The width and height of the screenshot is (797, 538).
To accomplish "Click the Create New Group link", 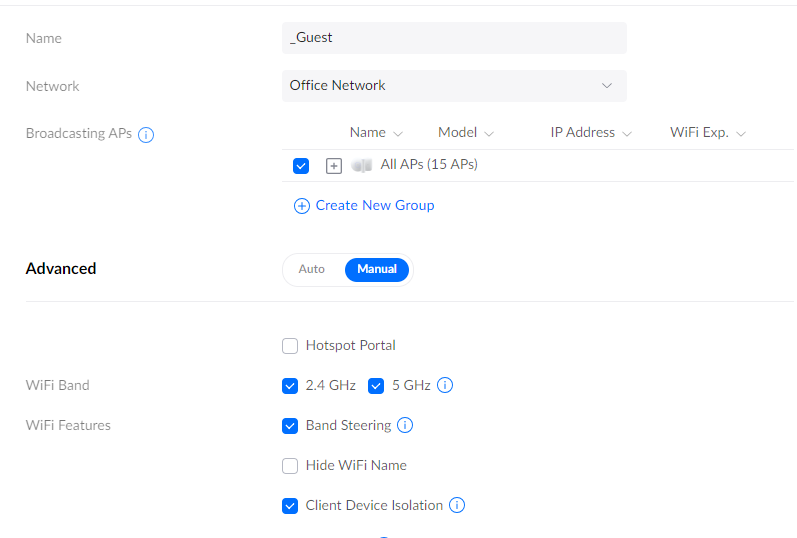I will [x=374, y=205].
